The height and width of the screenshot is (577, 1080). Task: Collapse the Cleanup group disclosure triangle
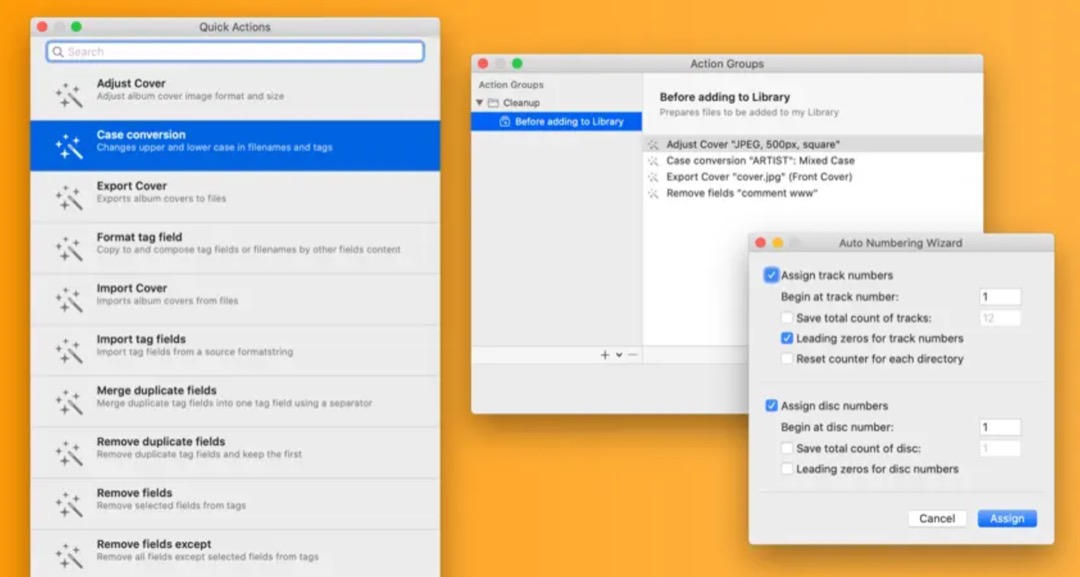(x=480, y=103)
